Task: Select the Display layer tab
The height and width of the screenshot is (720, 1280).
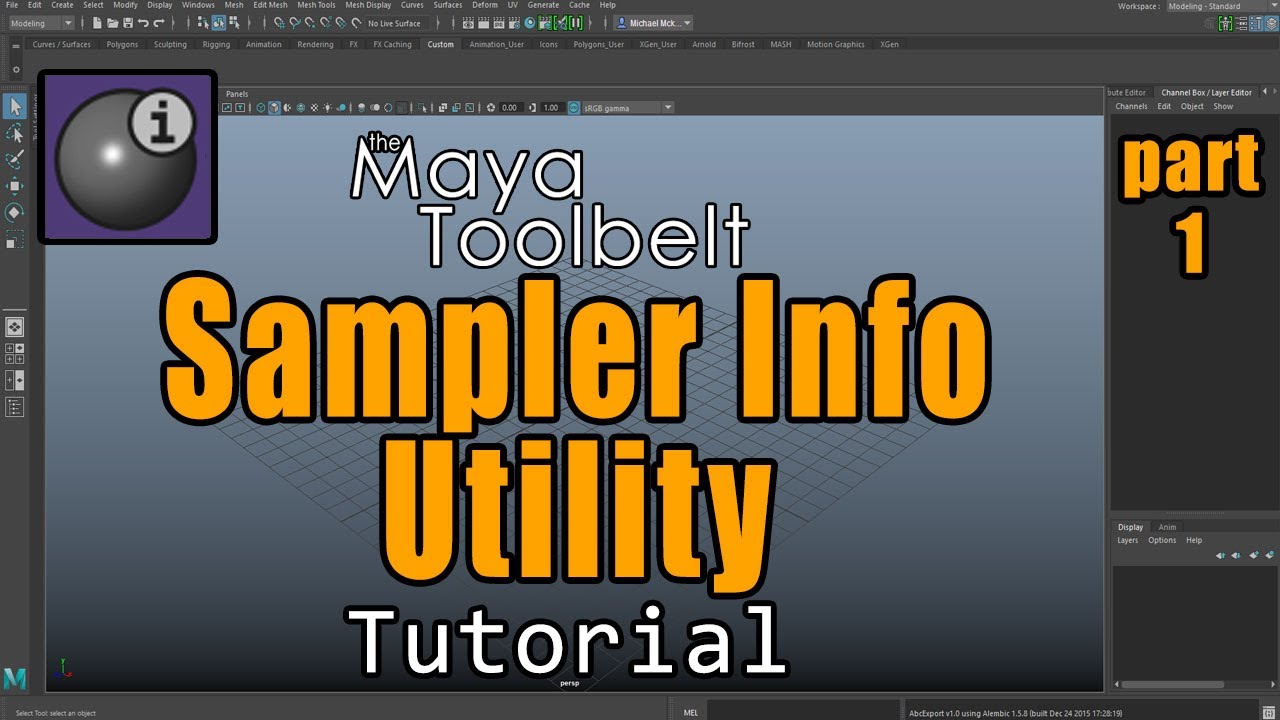Action: point(1130,527)
